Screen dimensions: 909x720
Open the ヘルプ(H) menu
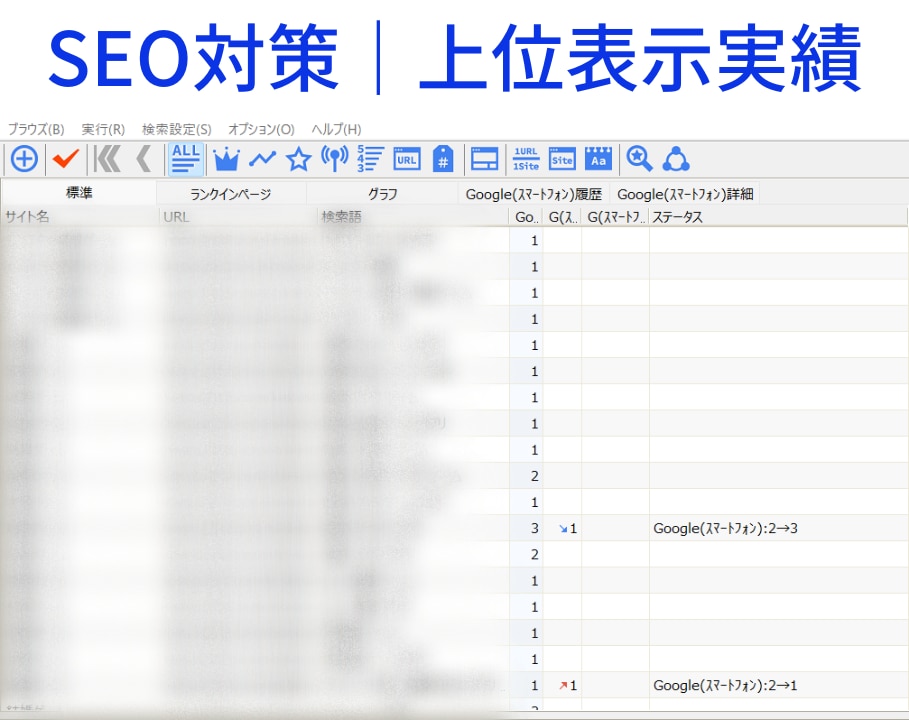[x=336, y=129]
